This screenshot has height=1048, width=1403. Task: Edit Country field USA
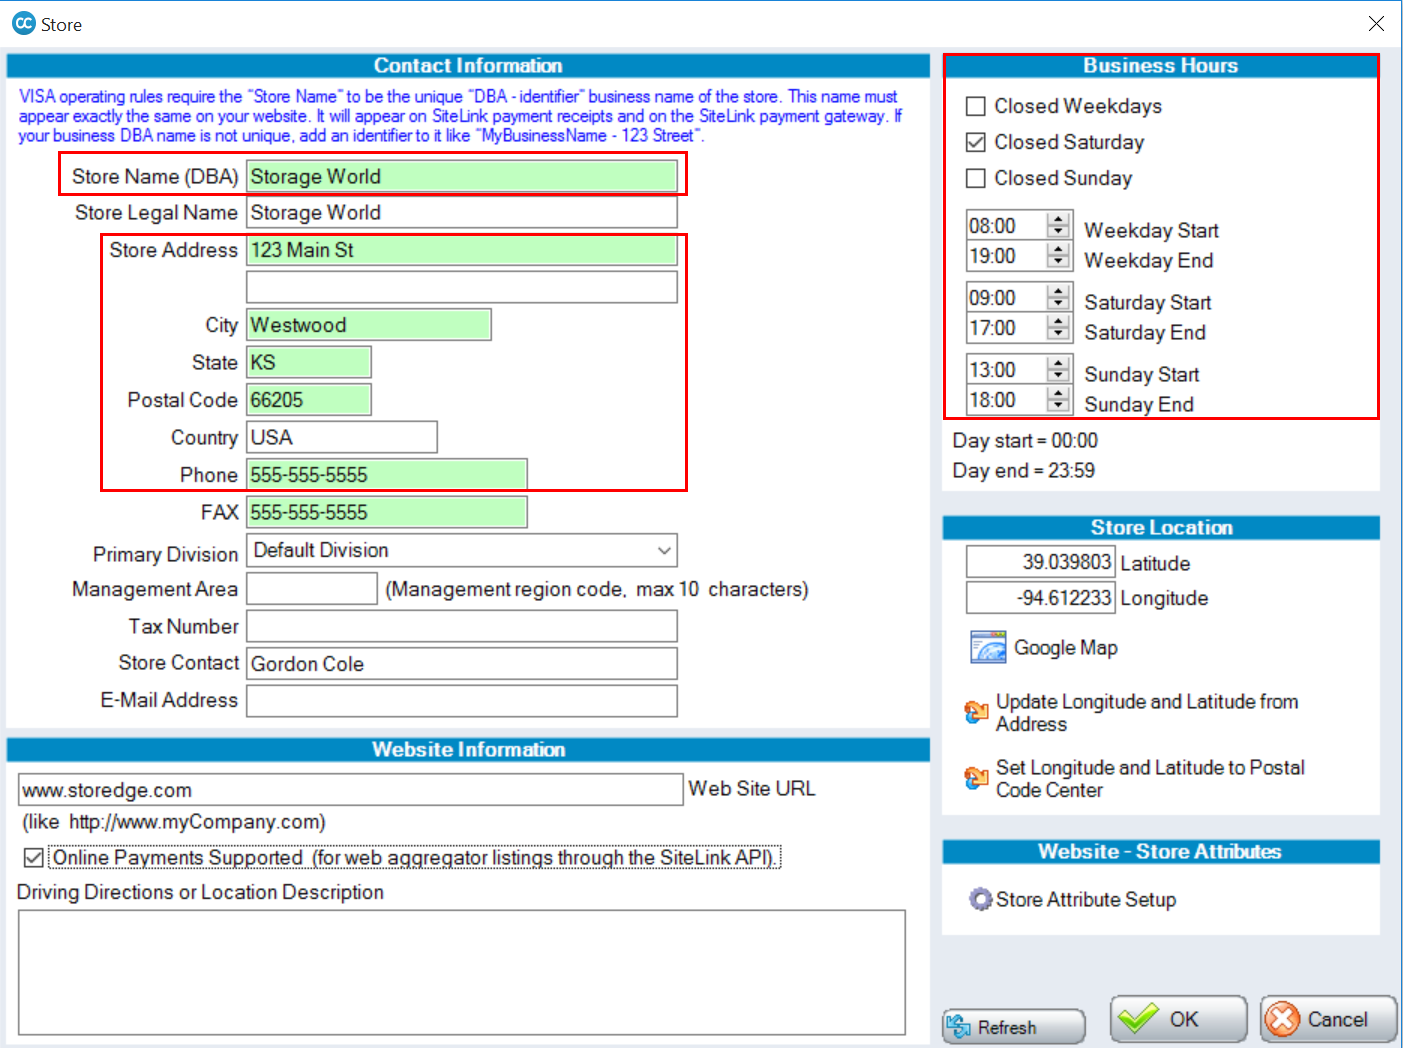click(342, 437)
